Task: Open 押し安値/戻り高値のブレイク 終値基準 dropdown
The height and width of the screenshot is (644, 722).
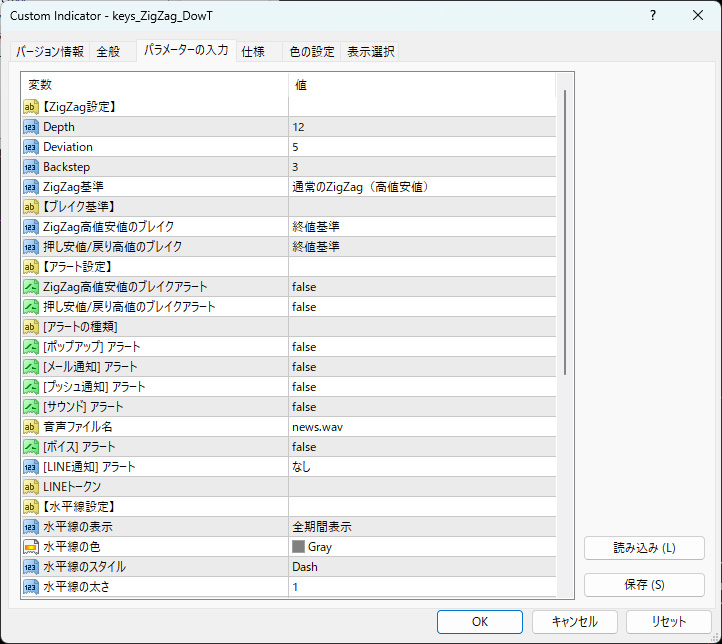Action: [422, 247]
